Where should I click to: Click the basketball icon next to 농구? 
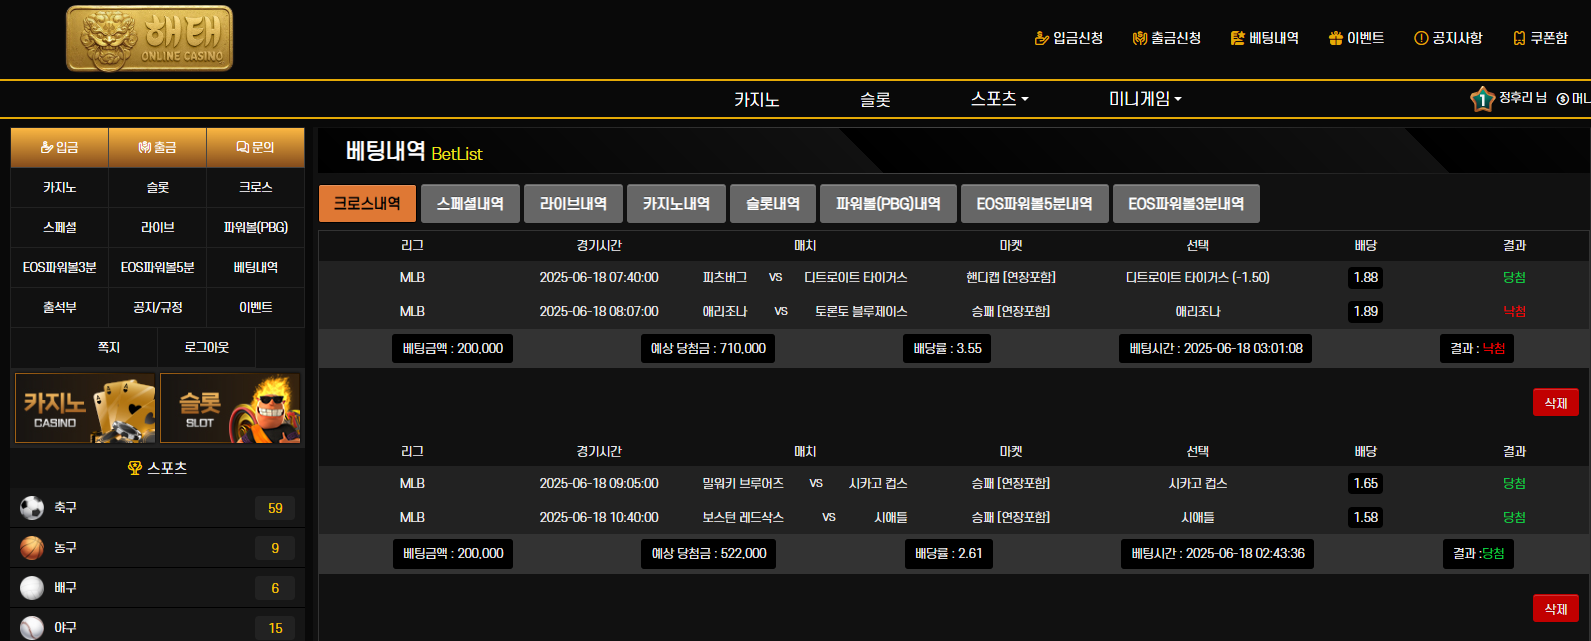pos(32,548)
